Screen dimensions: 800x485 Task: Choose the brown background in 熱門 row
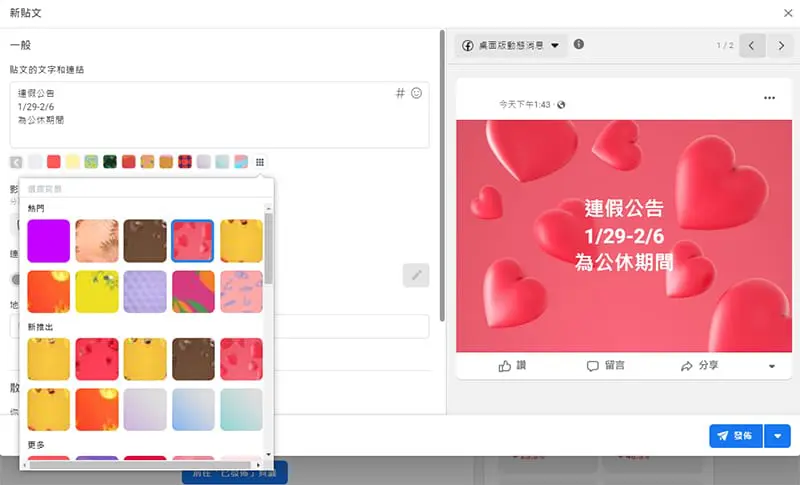pyautogui.click(x=145, y=241)
